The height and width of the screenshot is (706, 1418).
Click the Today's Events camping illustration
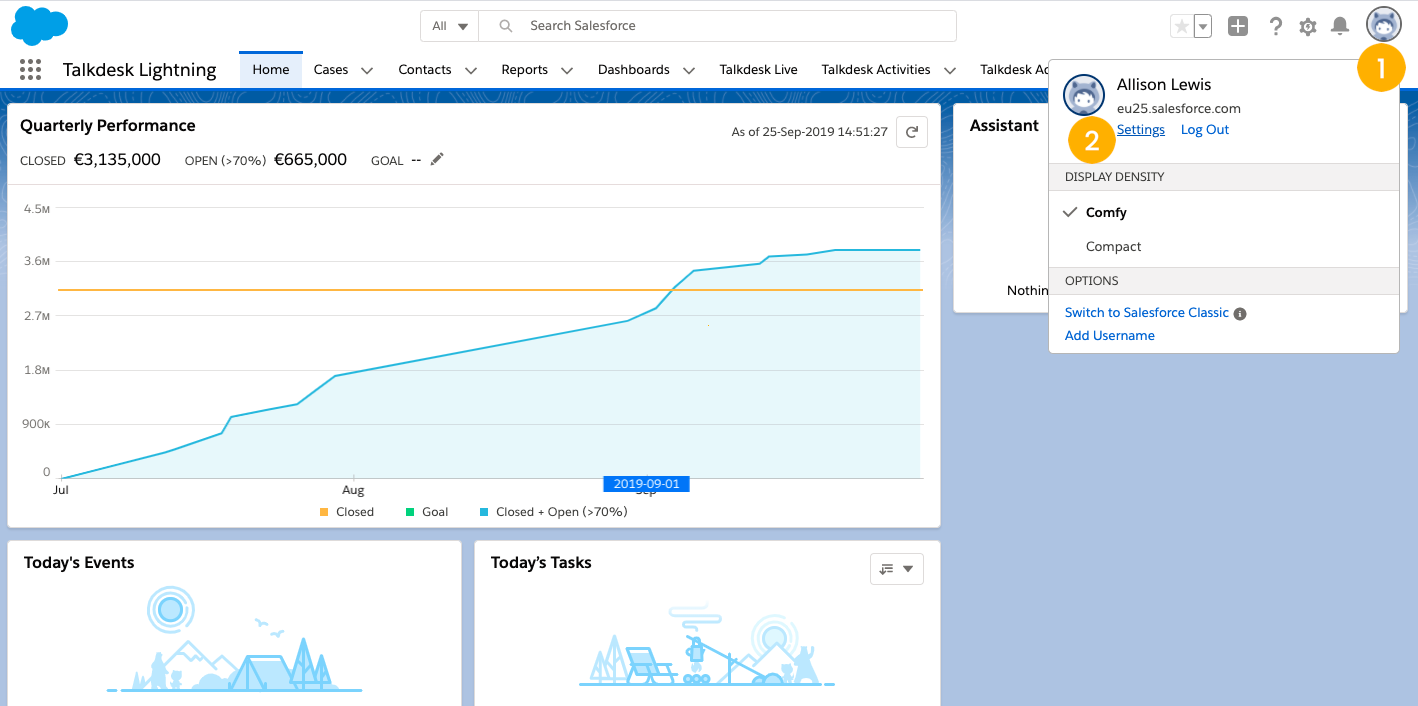pyautogui.click(x=234, y=640)
